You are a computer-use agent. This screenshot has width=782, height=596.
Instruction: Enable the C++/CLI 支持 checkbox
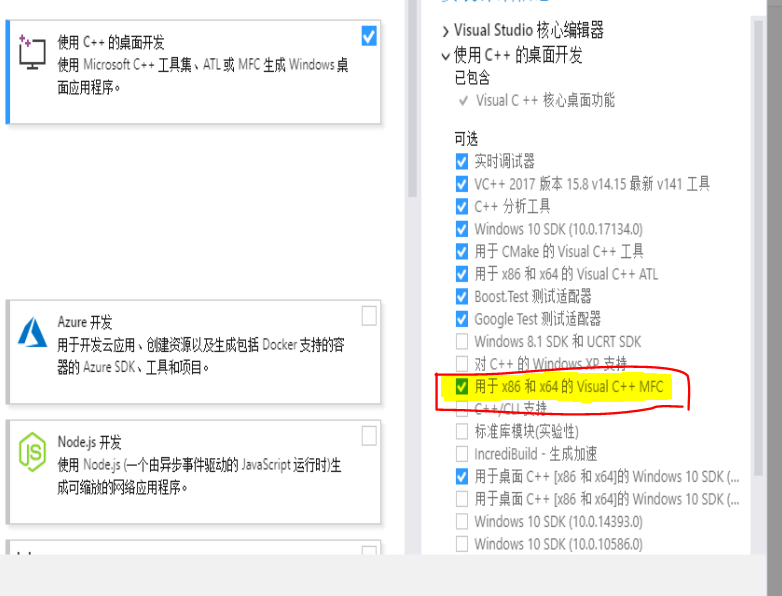click(462, 409)
